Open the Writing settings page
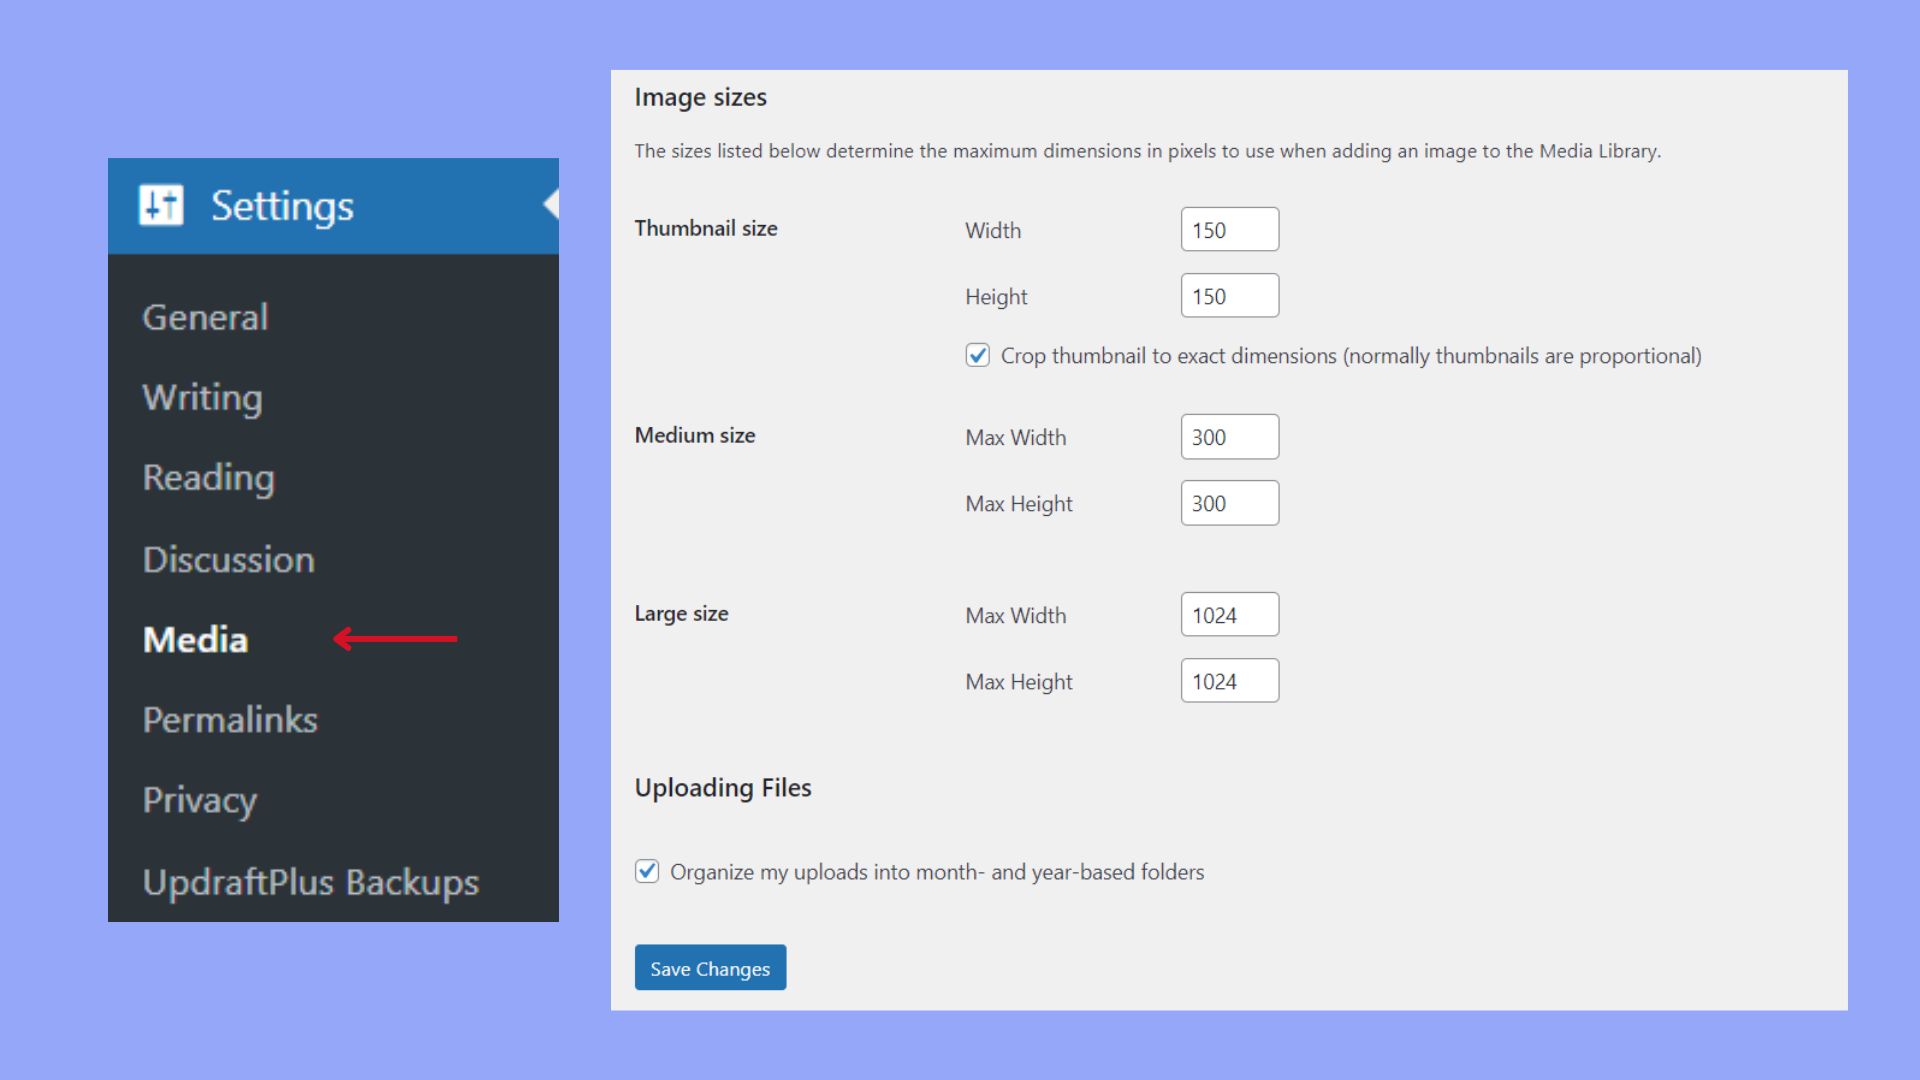Viewport: 1920px width, 1080px height. (x=201, y=397)
